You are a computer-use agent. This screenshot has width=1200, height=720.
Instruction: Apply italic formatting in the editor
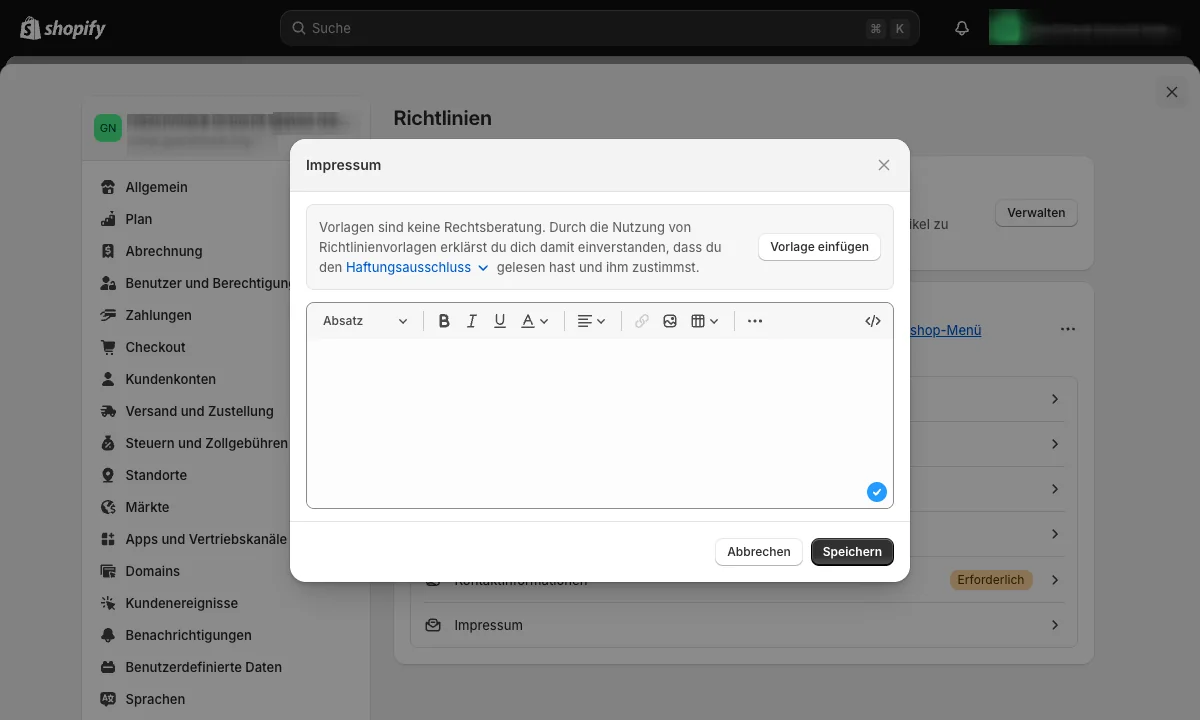472,321
